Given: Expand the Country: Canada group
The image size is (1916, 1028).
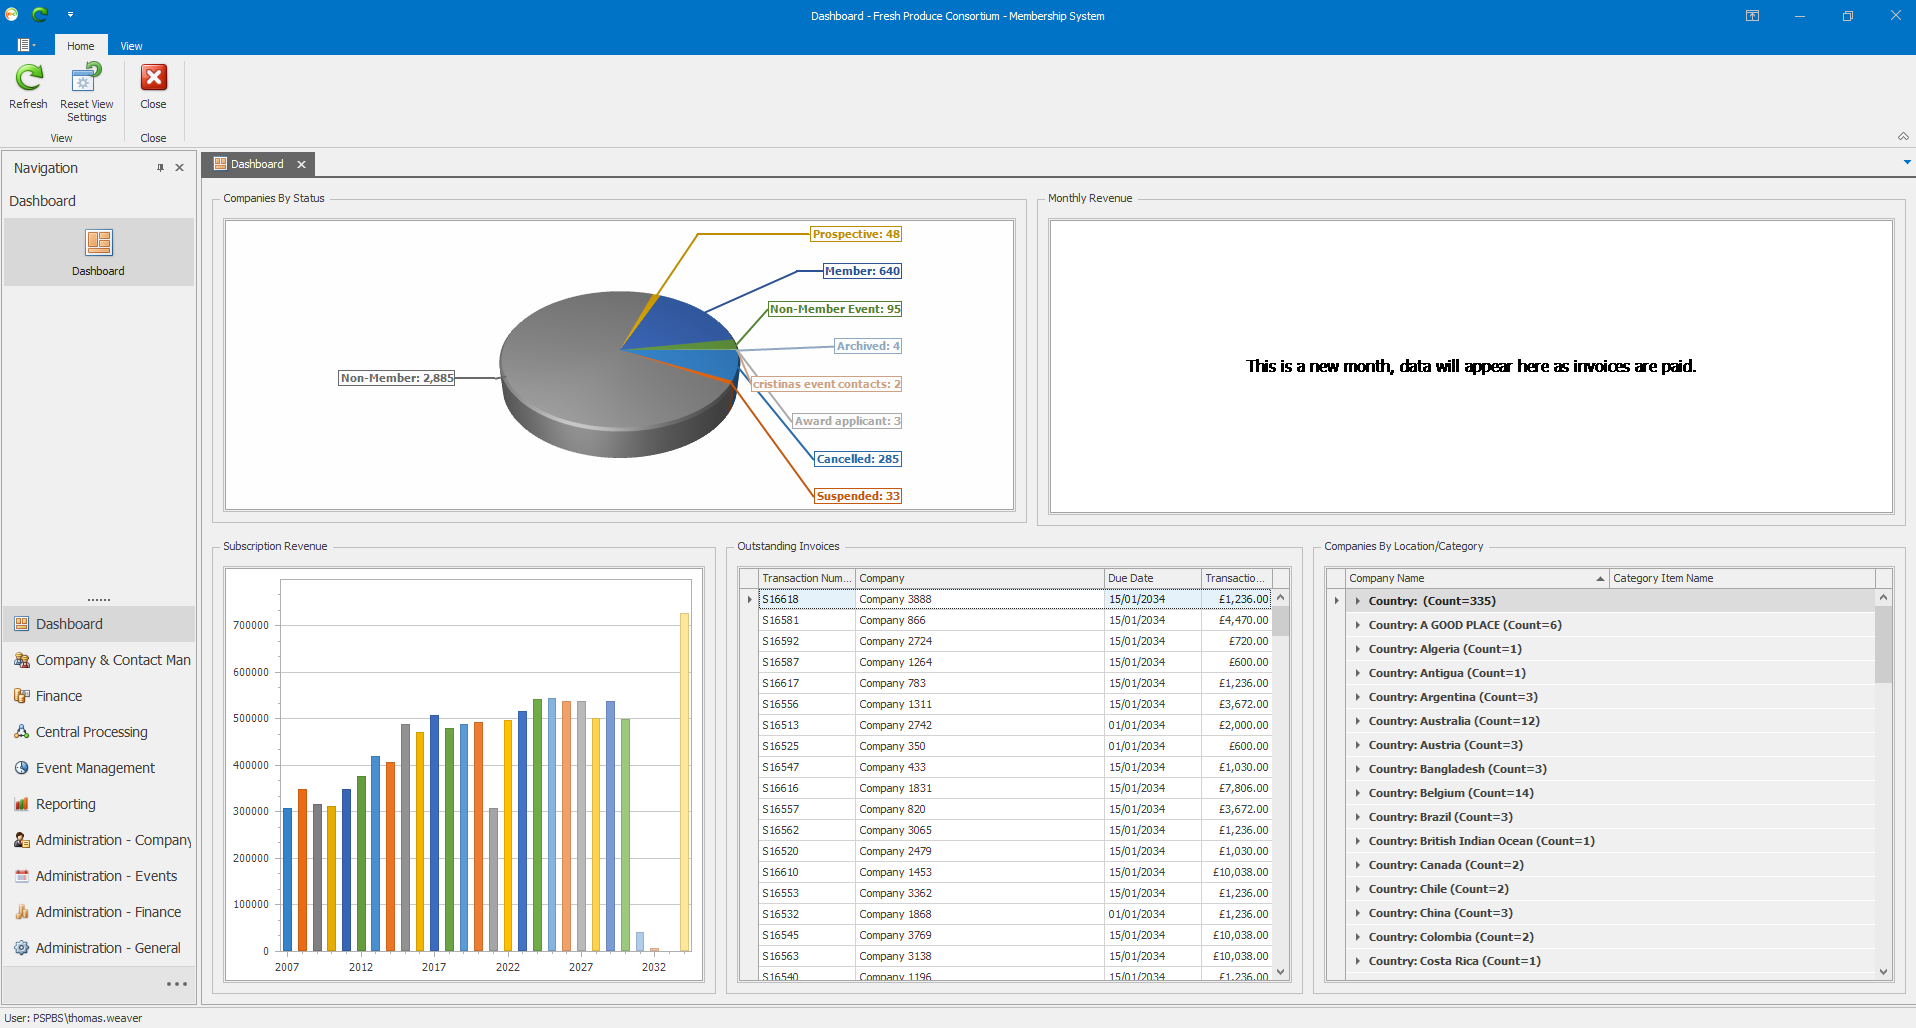Looking at the screenshot, I should (x=1357, y=865).
